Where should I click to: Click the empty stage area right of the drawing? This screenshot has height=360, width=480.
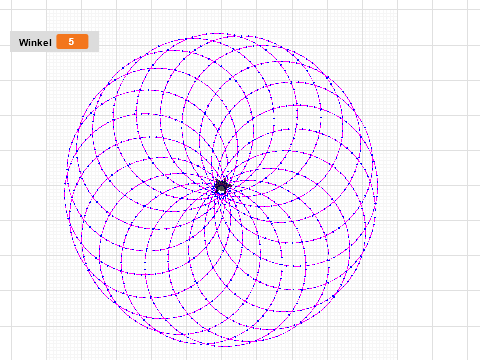[430, 187]
